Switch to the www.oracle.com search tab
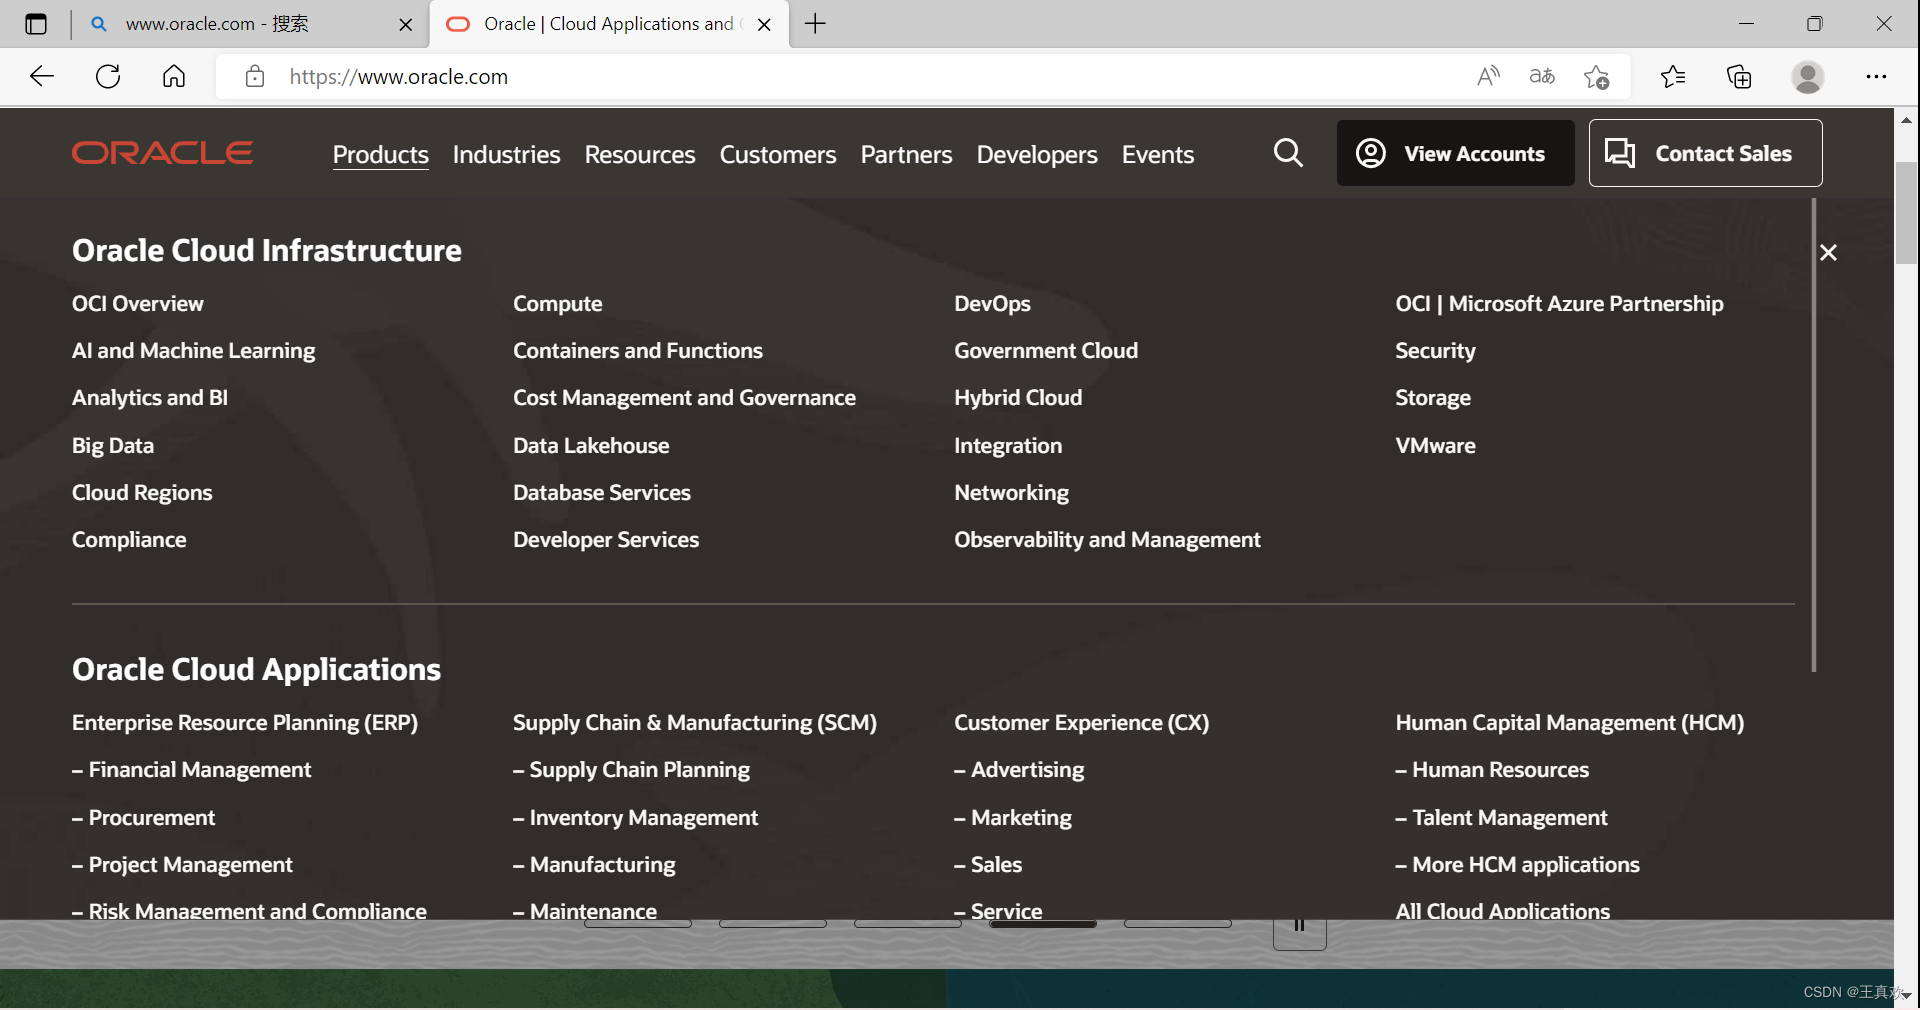Viewport: 1920px width, 1010px height. pyautogui.click(x=245, y=24)
